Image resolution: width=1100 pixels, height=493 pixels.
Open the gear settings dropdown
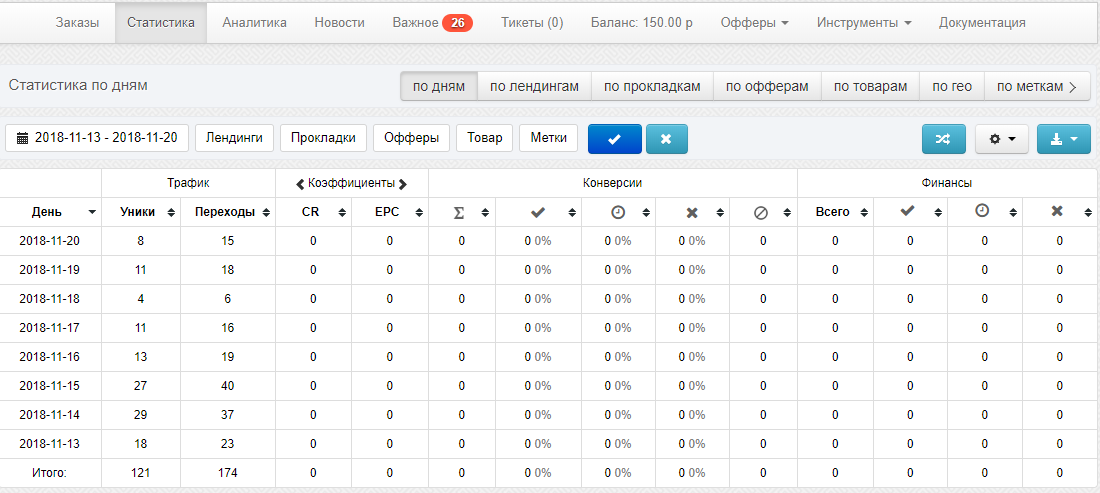pos(1001,139)
